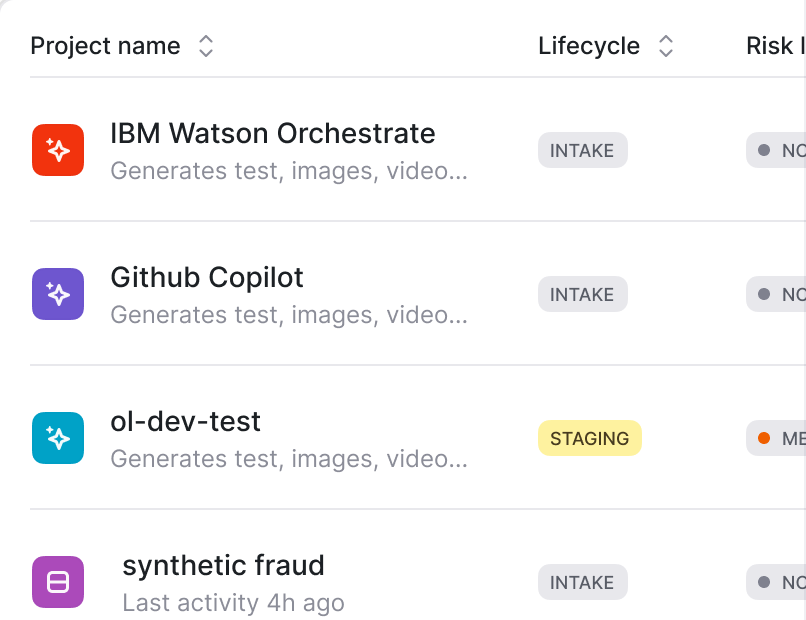This screenshot has height=620, width=806.
Task: Click the Lifecycle column header
Action: pos(589,46)
